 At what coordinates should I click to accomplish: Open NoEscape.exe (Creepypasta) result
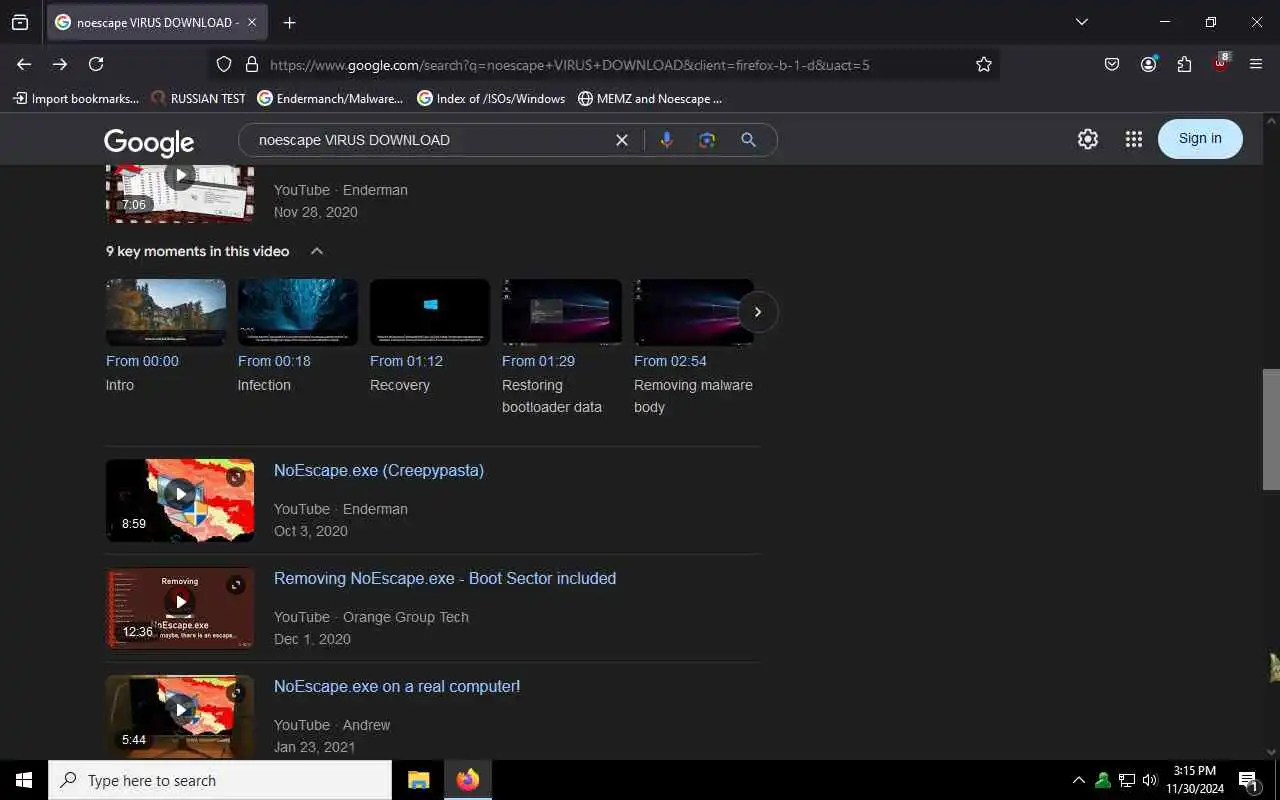379,470
